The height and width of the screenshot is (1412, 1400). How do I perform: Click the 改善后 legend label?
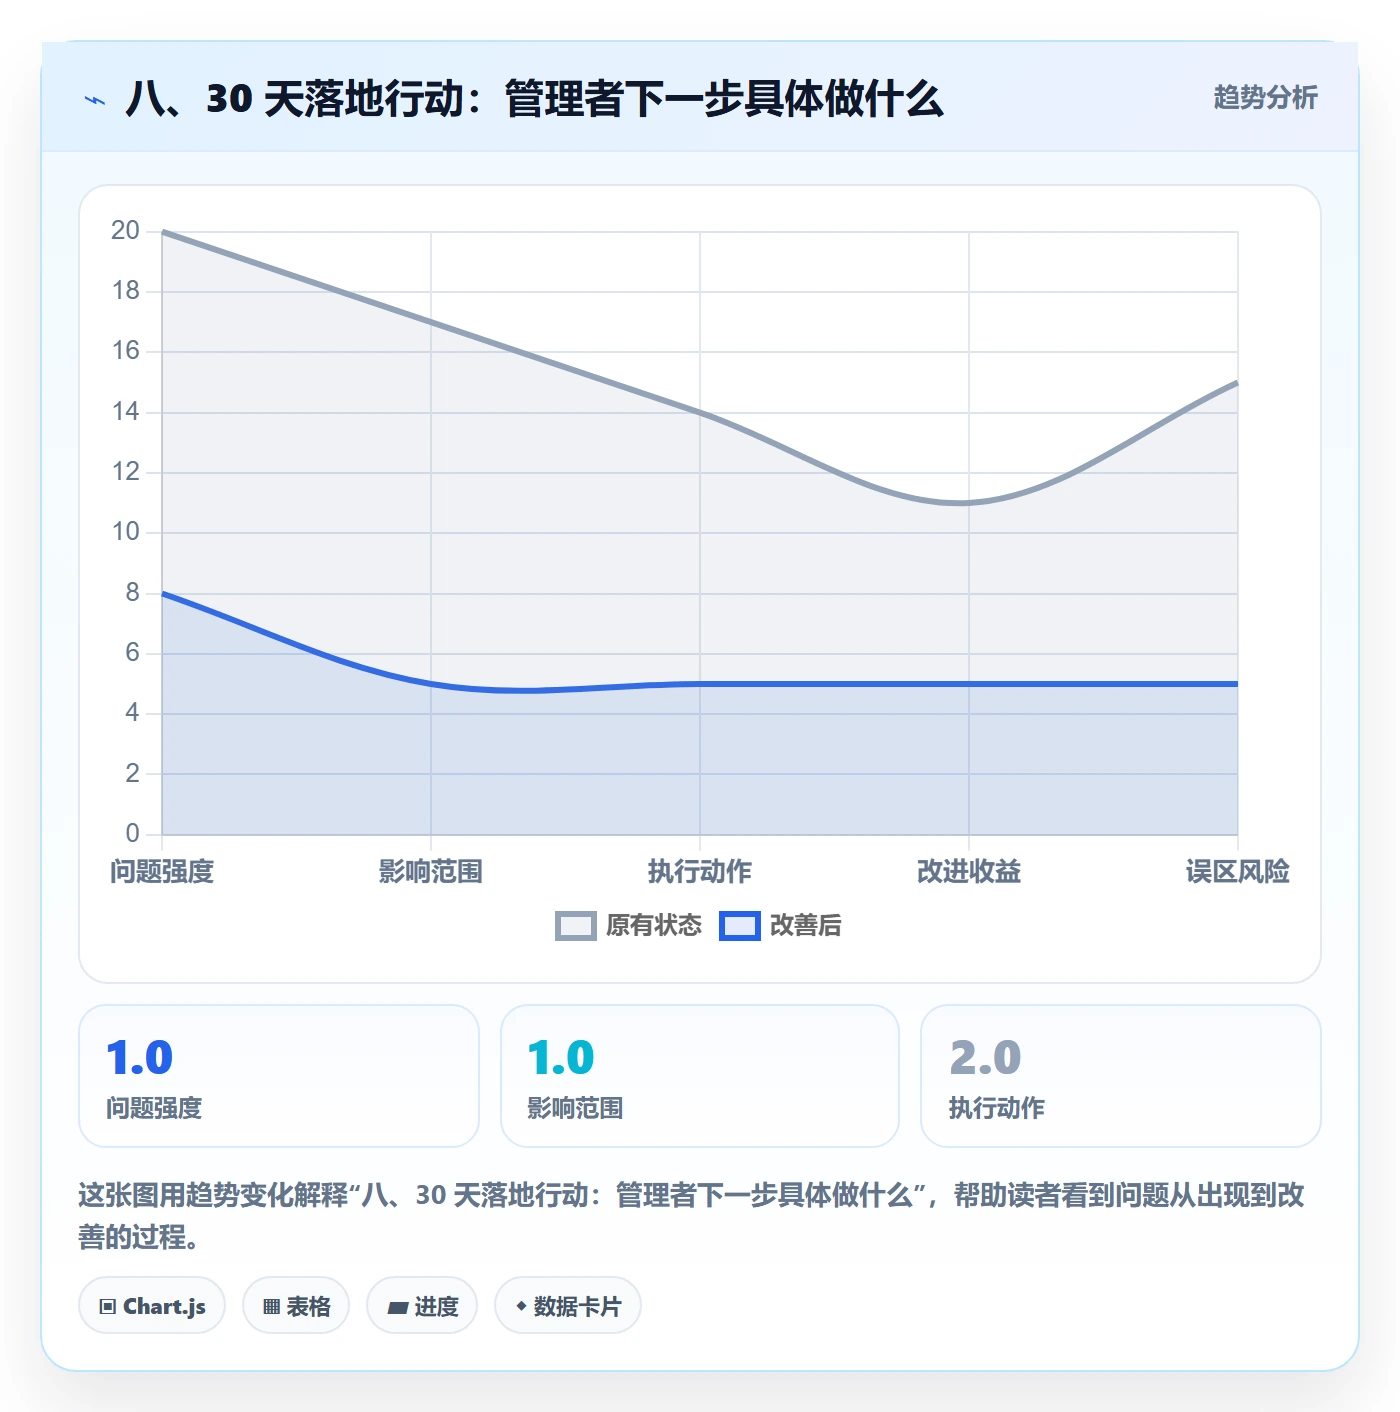[806, 926]
